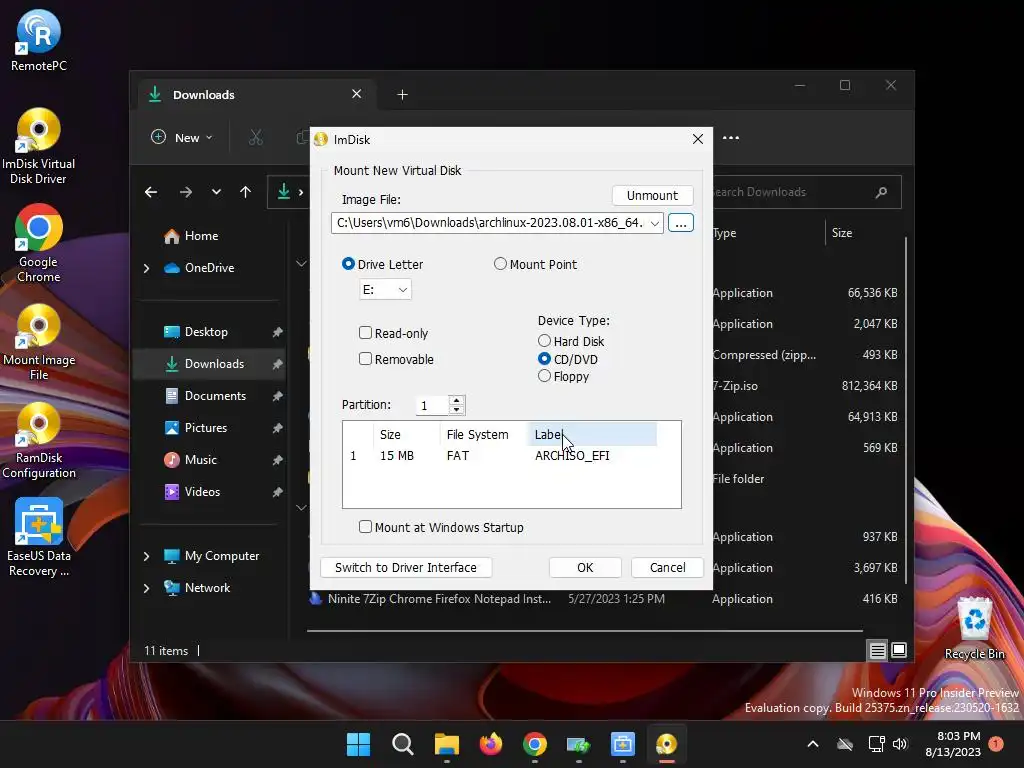
Task: Click the Windows Start button
Action: (x=358, y=744)
